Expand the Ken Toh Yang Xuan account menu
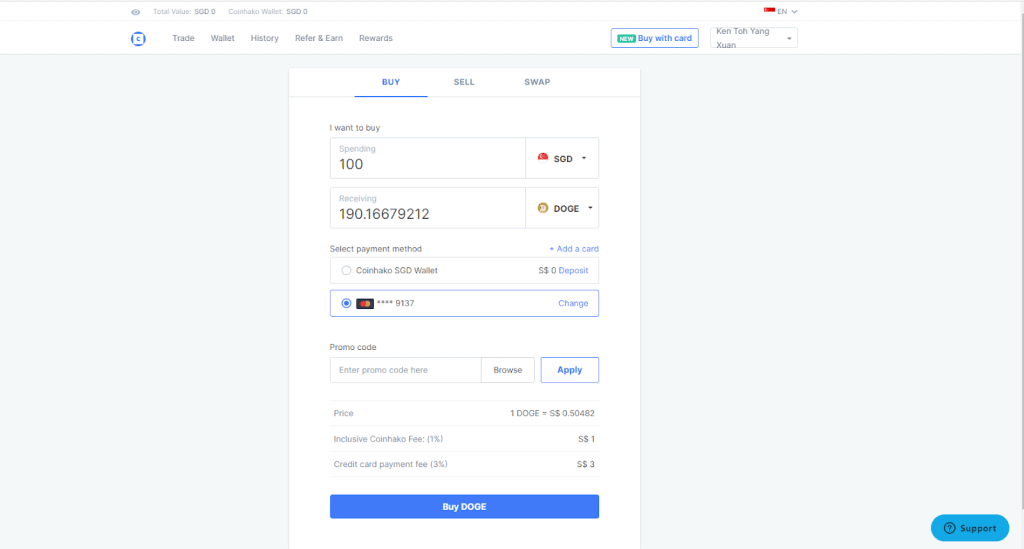 point(754,38)
